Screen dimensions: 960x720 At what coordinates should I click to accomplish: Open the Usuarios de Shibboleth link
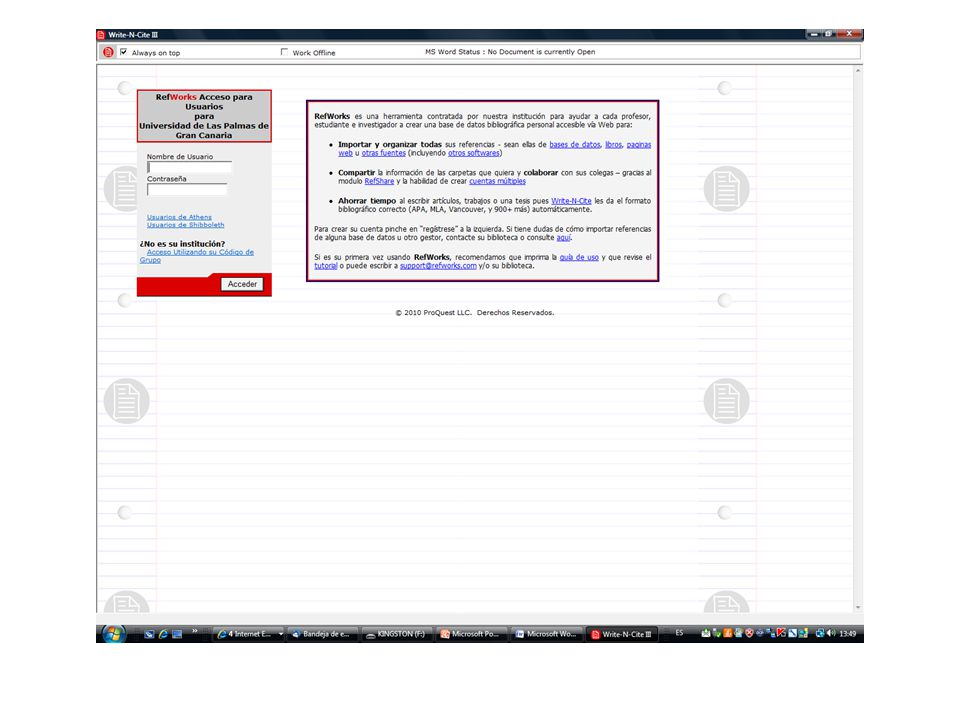click(186, 225)
